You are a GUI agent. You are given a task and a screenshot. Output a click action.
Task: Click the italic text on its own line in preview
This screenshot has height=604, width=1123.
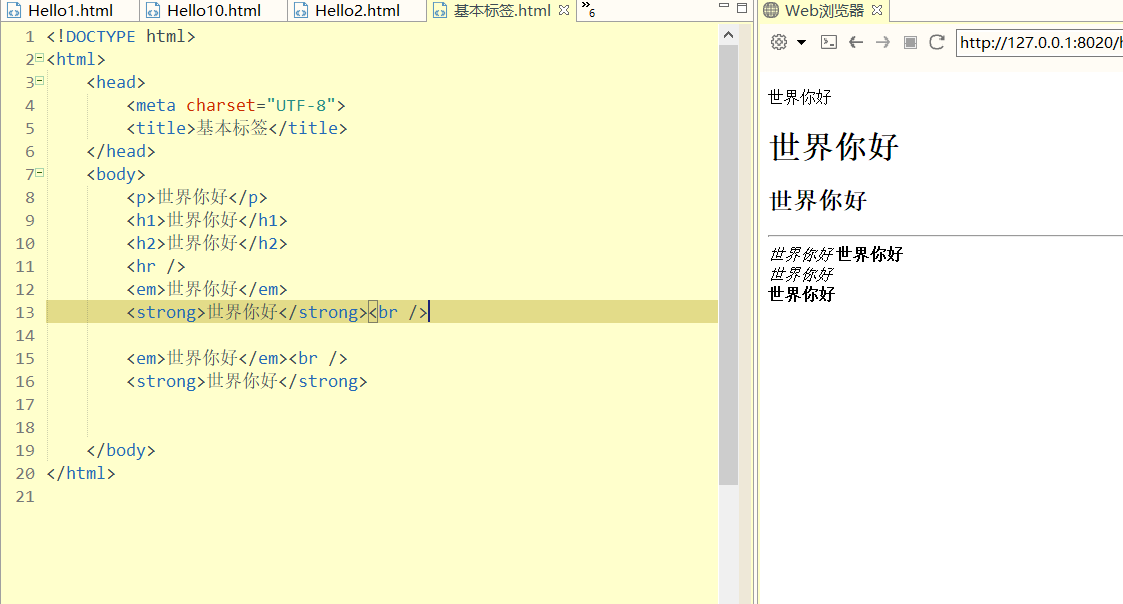point(801,274)
